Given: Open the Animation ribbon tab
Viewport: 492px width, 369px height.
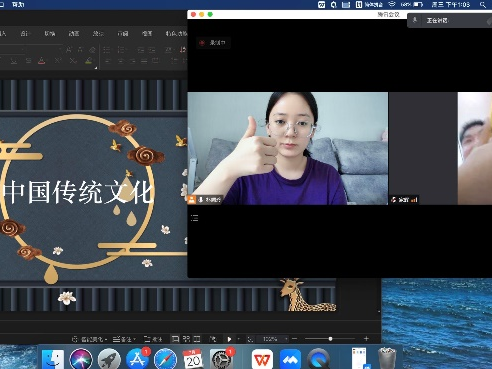Looking at the screenshot, I should point(74,33).
